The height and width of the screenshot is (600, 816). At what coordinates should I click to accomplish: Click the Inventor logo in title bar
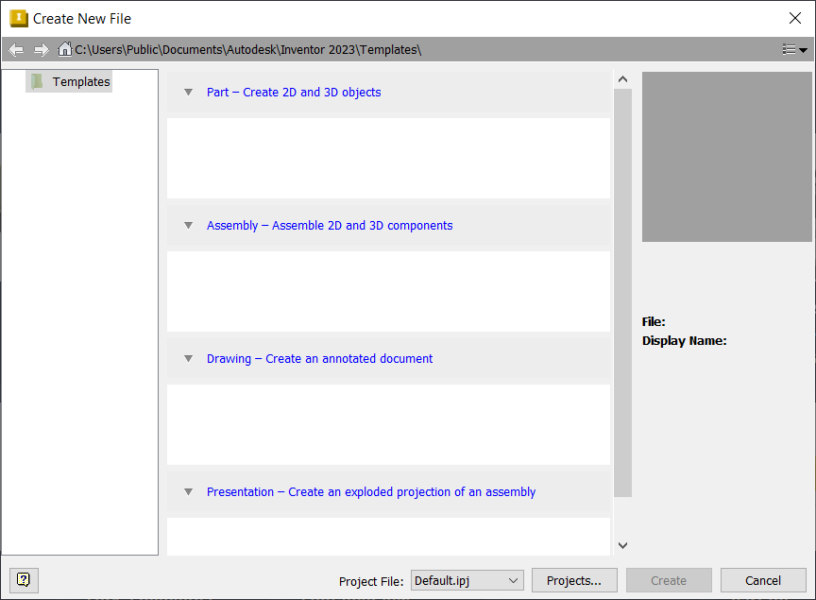[19, 18]
